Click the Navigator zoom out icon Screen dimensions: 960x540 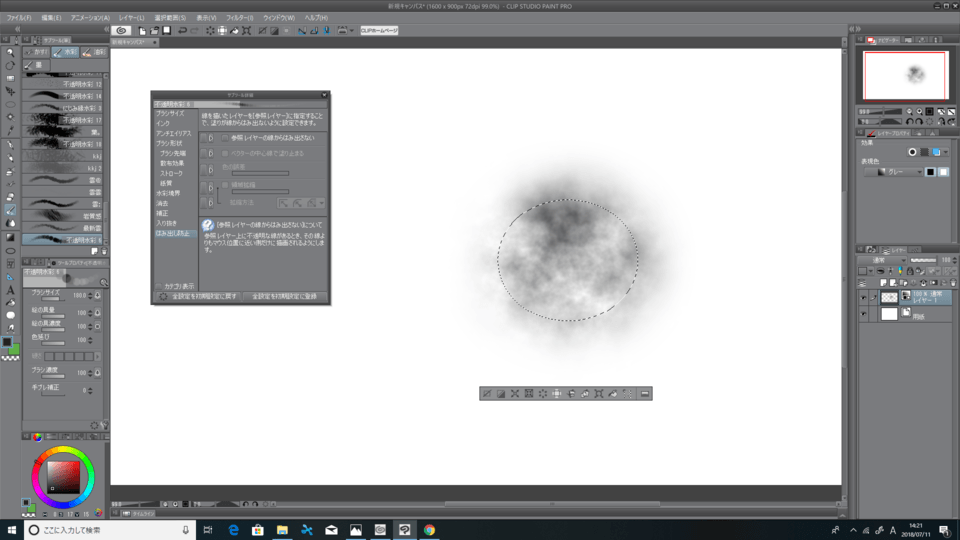click(x=909, y=111)
